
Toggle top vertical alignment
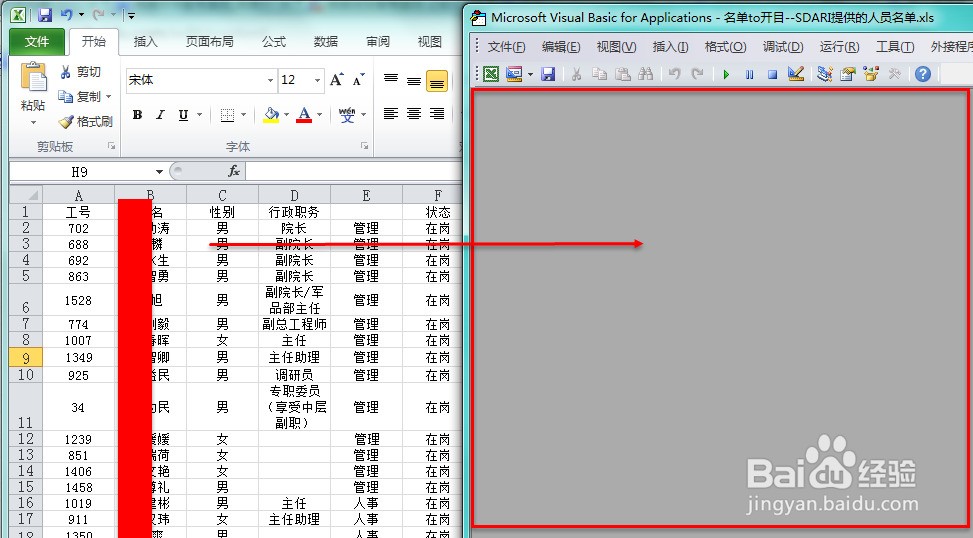[391, 80]
